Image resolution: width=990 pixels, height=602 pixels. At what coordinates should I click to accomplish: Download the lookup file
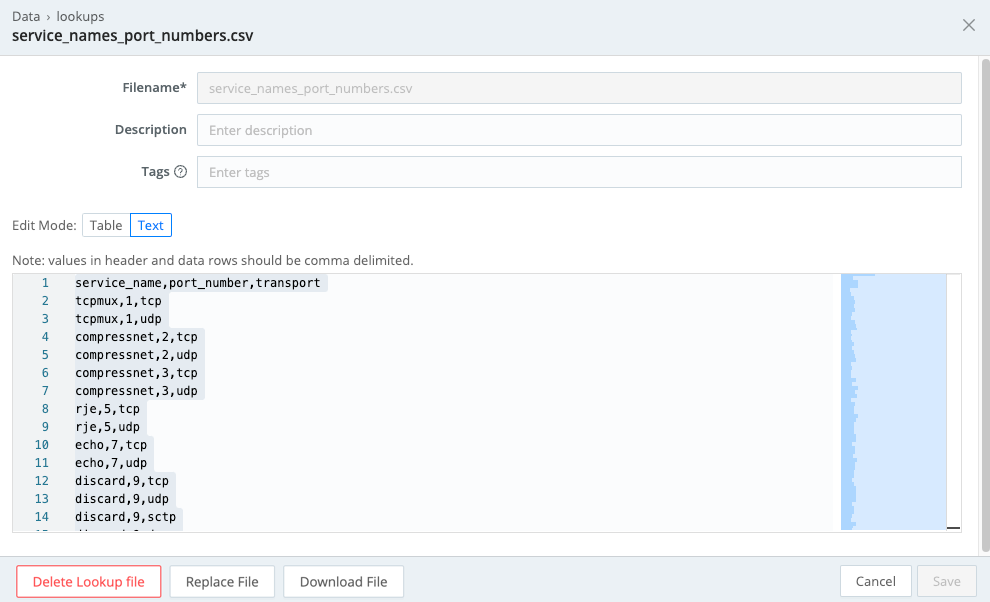[343, 582]
